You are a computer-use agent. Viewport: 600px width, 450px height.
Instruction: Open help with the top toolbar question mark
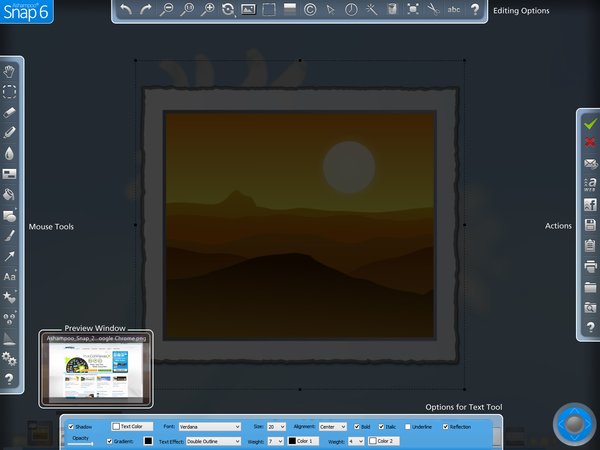474,10
